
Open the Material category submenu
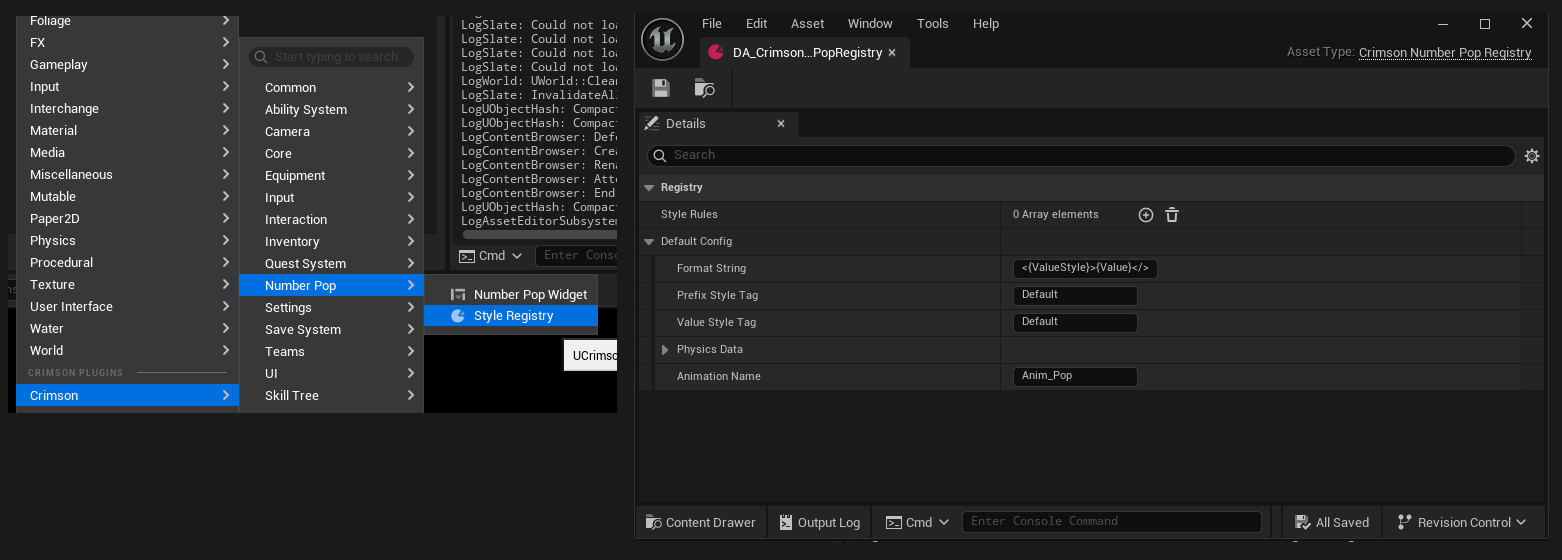(127, 131)
